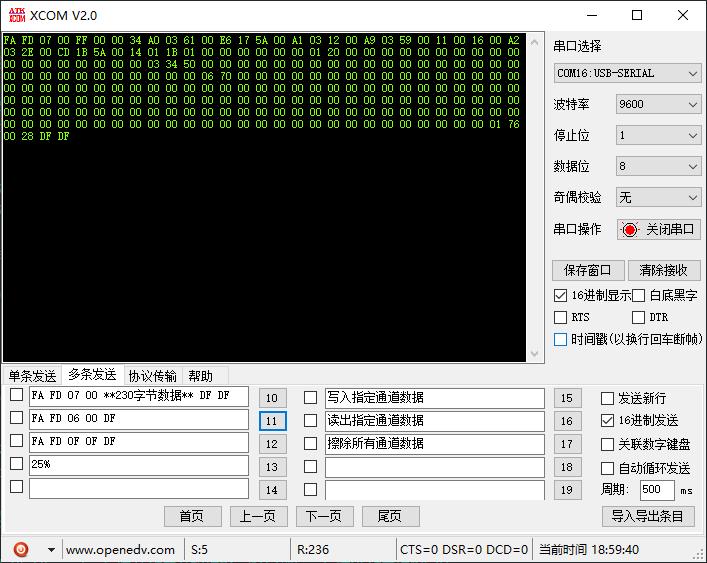Click the 下一页 button
The width and height of the screenshot is (707, 563).
tap(324, 517)
